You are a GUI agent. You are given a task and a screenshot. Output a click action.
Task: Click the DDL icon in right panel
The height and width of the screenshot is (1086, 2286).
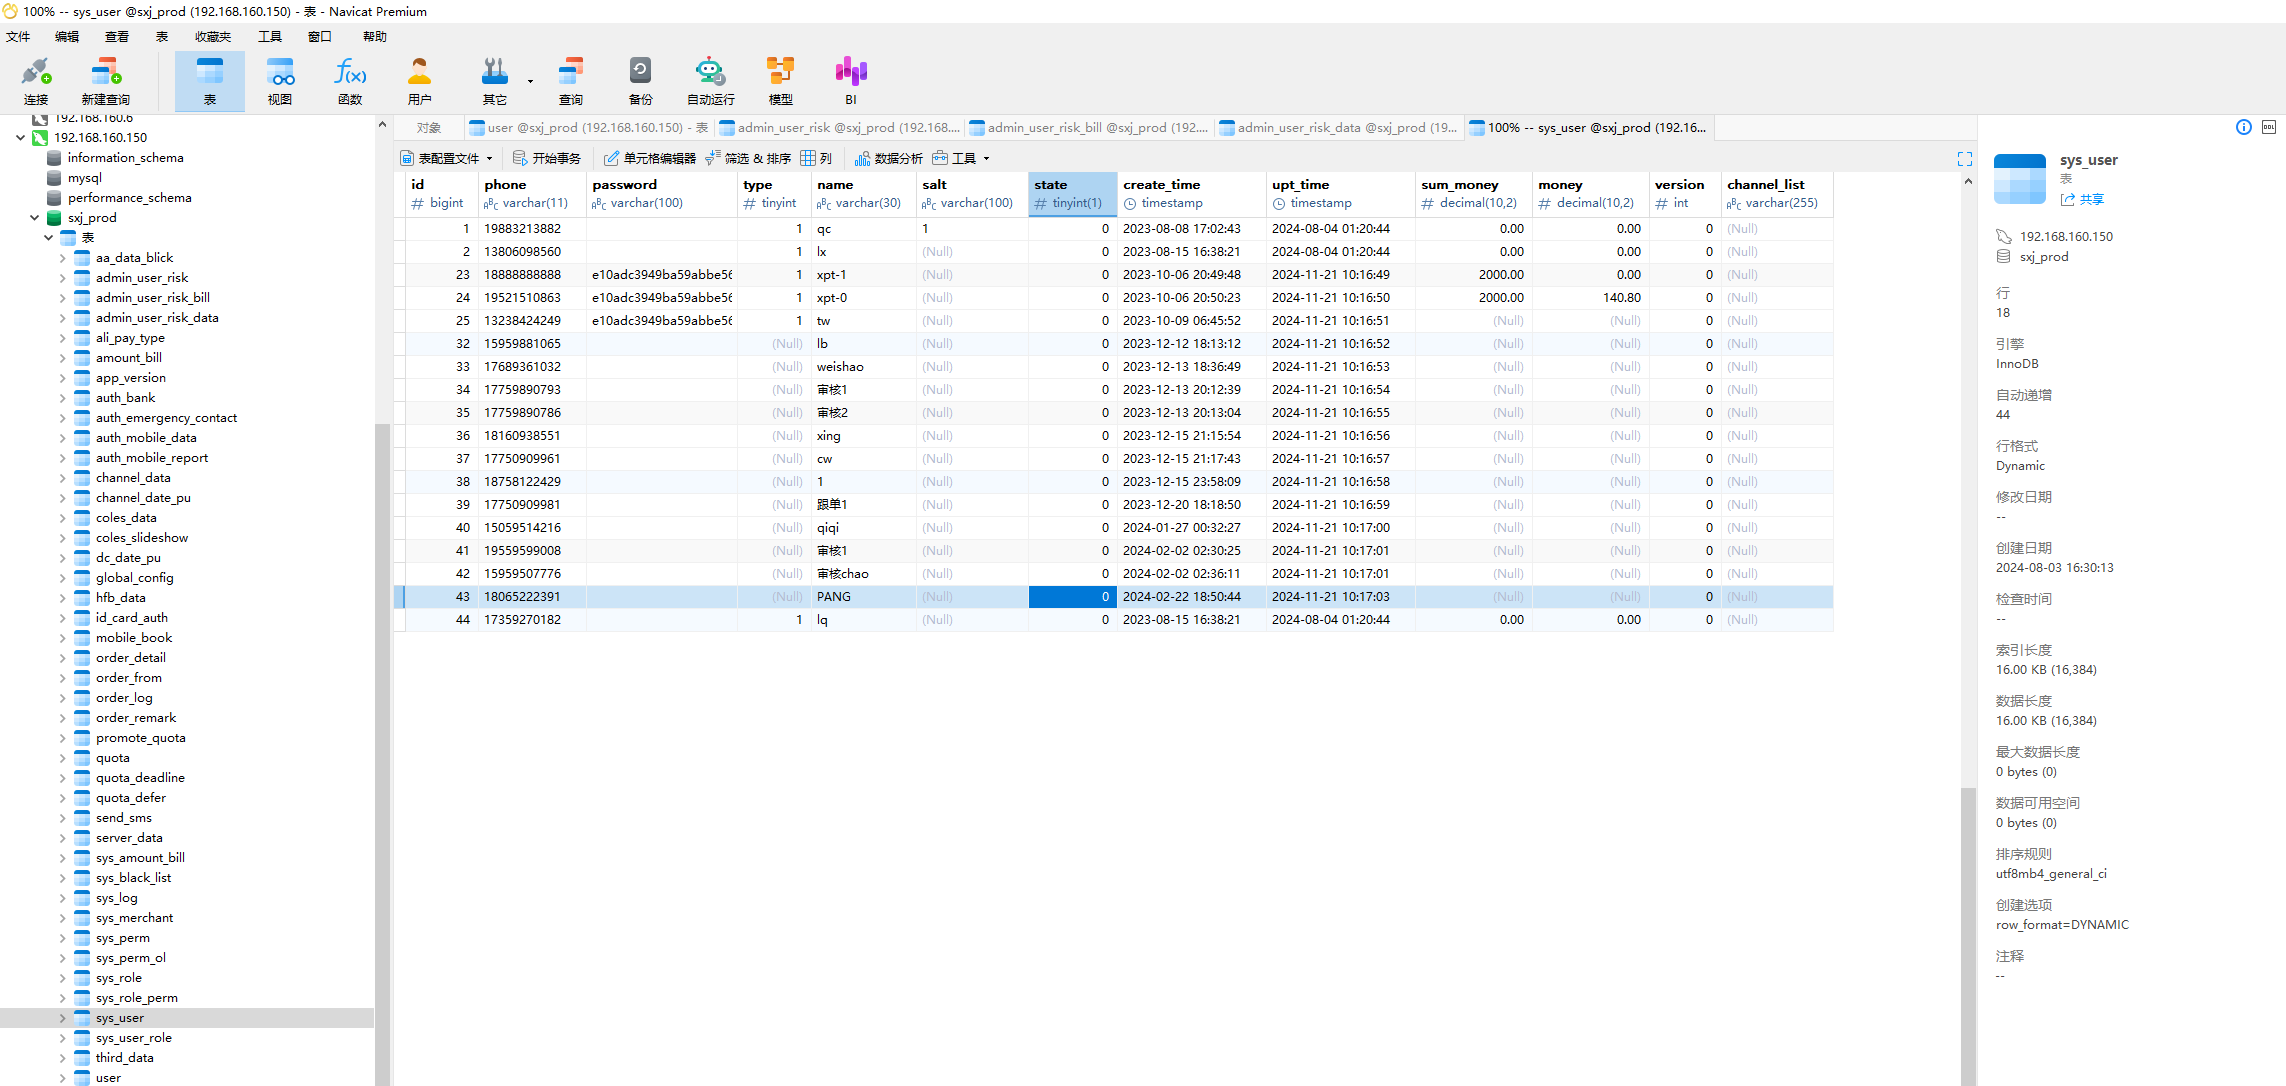click(2269, 127)
